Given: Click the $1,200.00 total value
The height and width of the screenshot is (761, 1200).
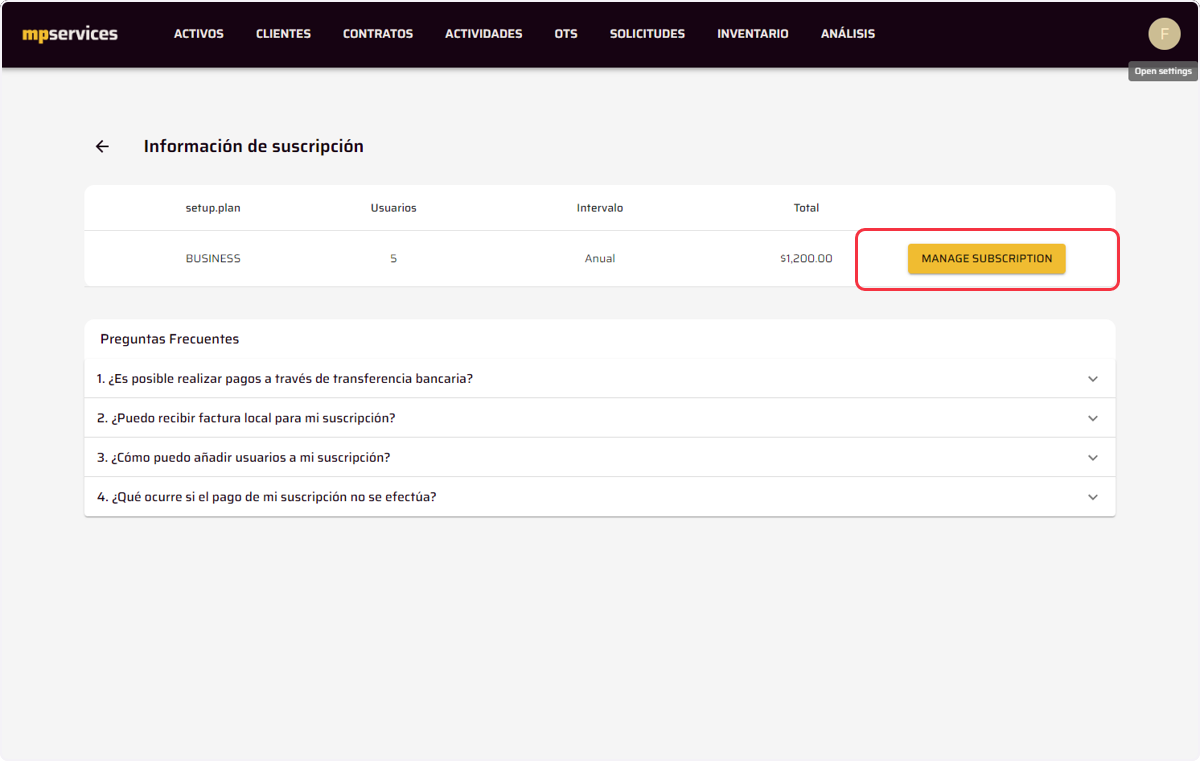Looking at the screenshot, I should [806, 258].
